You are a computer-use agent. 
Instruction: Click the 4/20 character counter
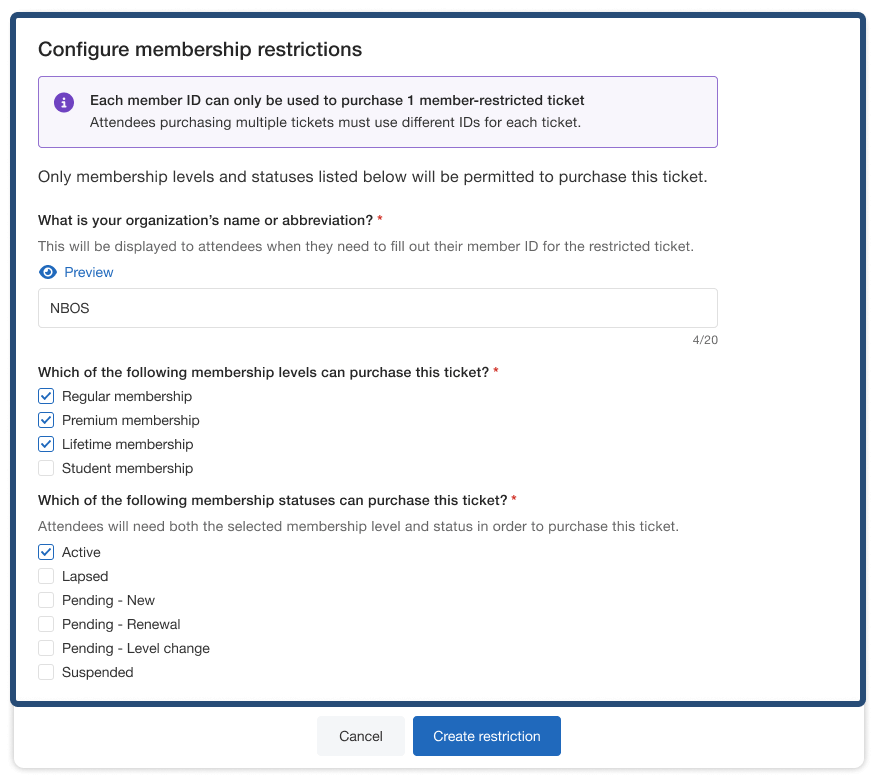(704, 340)
